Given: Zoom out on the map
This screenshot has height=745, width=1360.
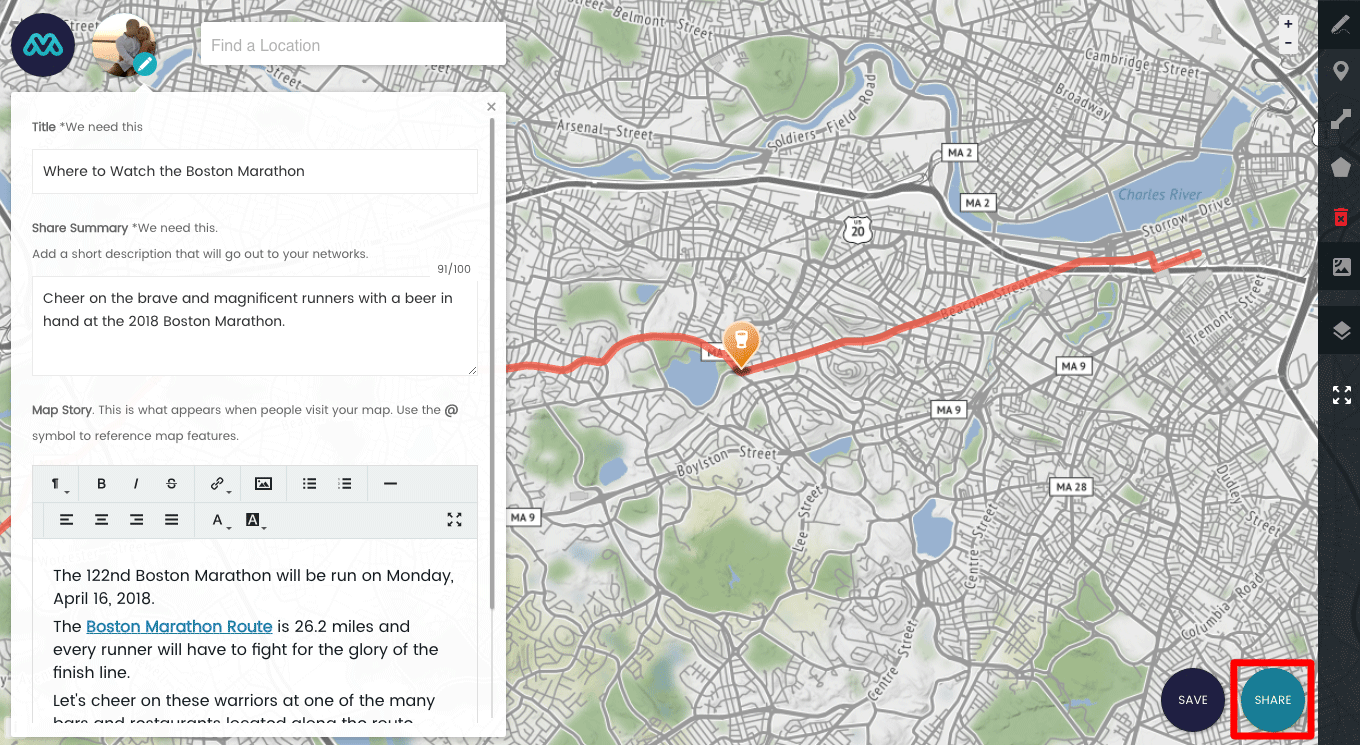Looking at the screenshot, I should 1288,43.
